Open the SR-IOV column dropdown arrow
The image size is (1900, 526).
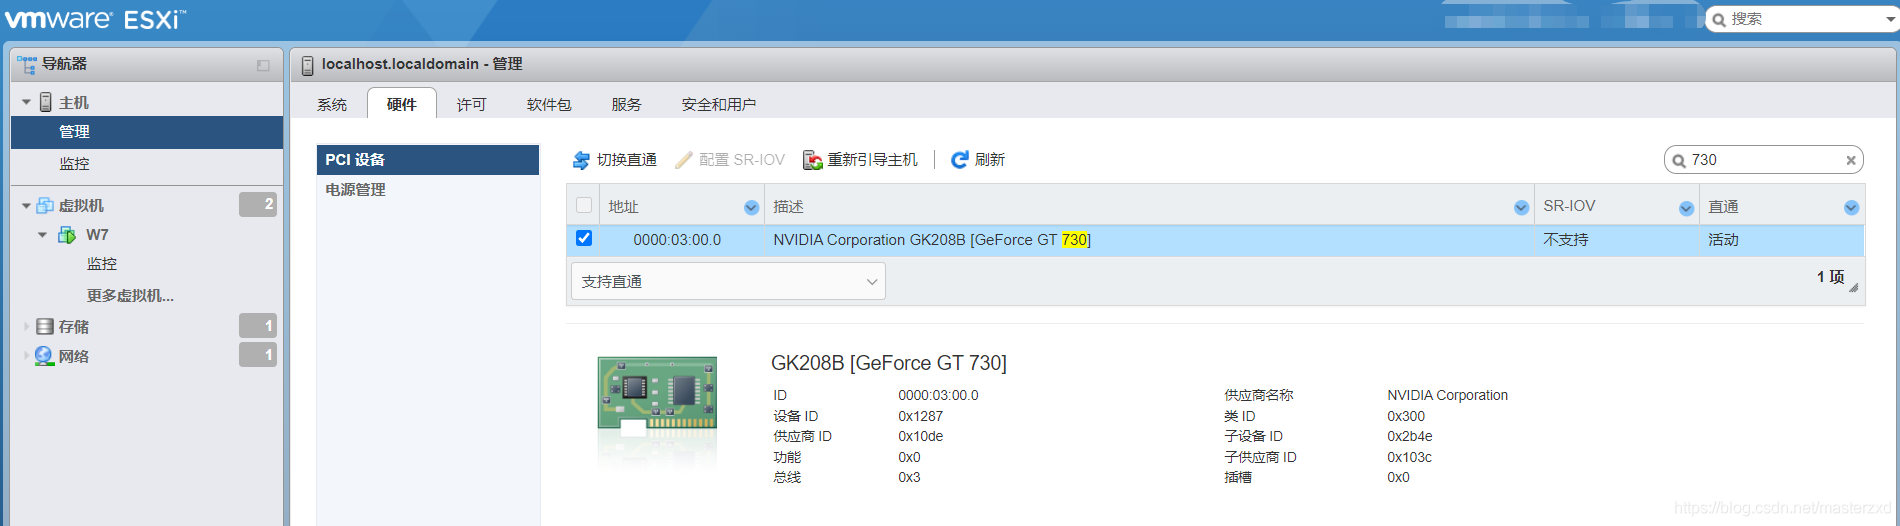click(x=1686, y=207)
